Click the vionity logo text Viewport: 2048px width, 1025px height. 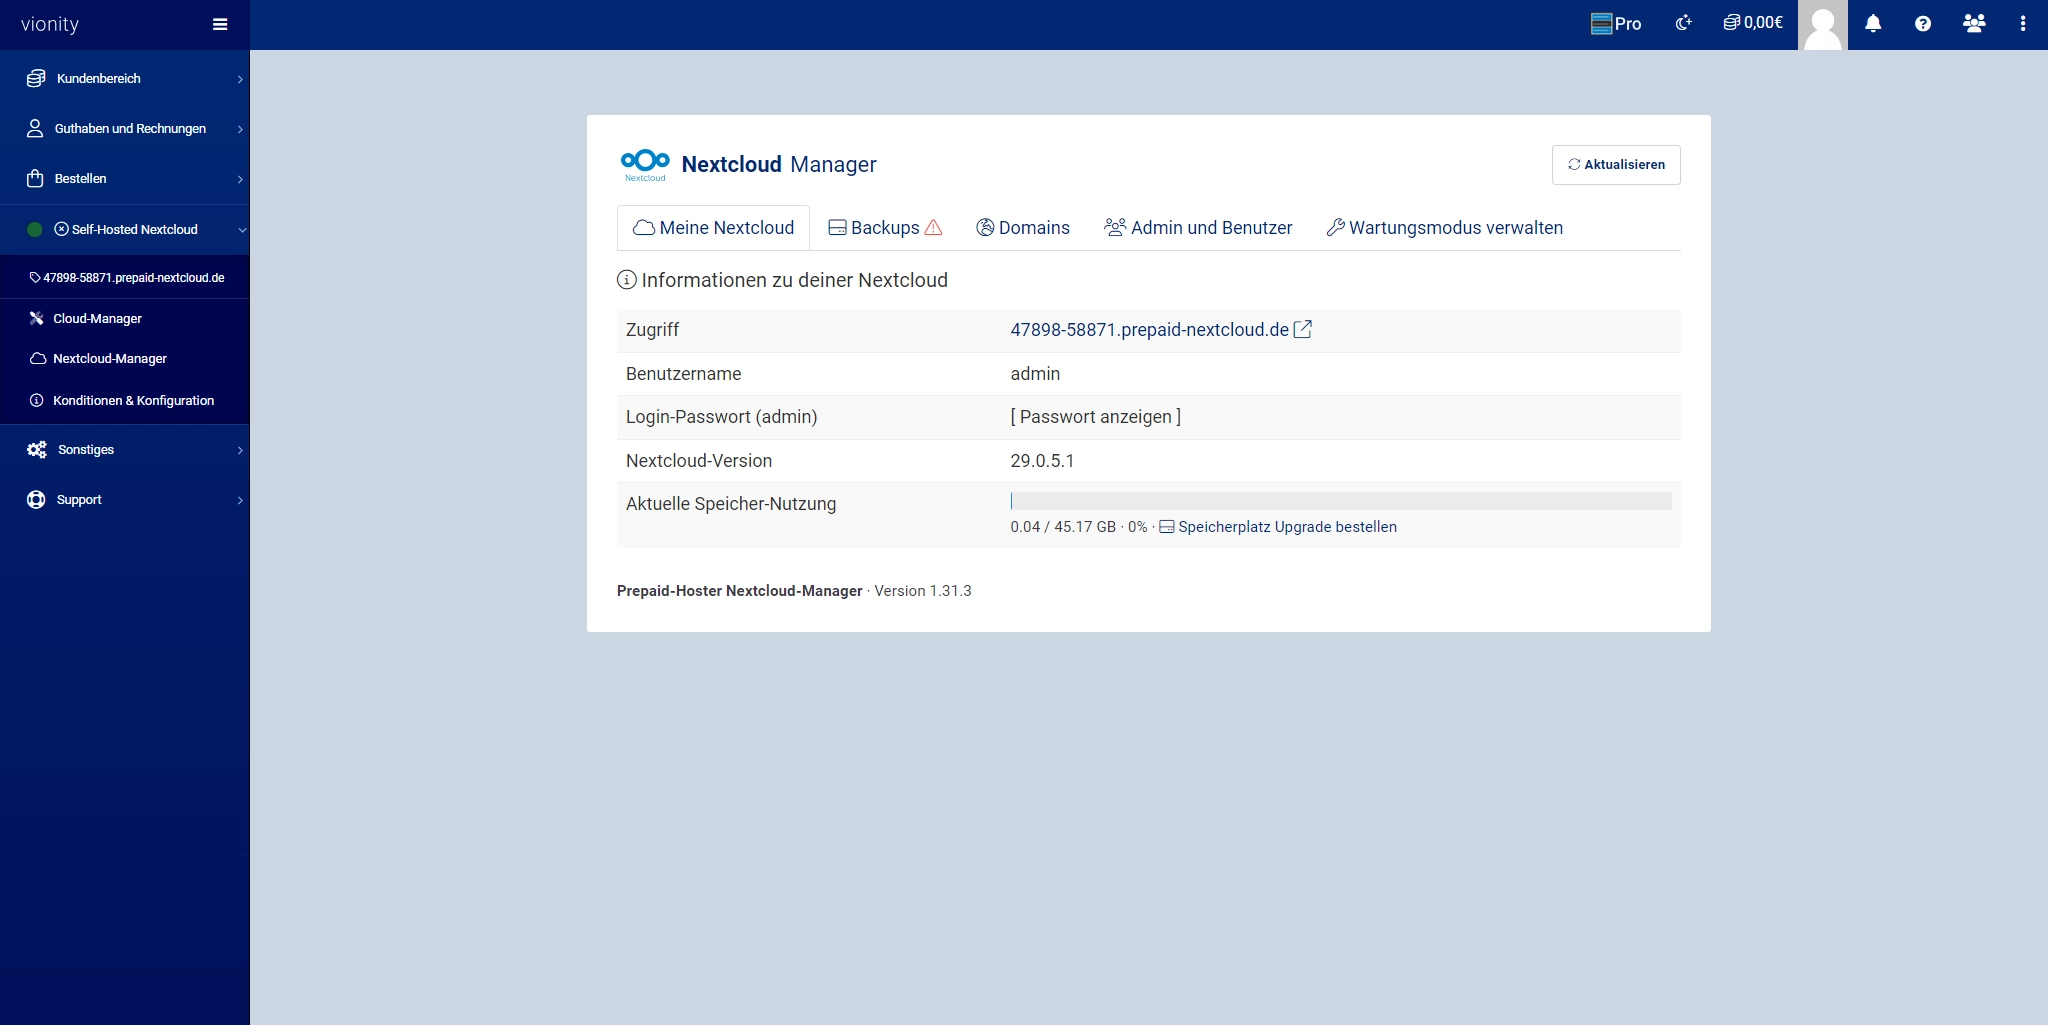click(x=50, y=24)
